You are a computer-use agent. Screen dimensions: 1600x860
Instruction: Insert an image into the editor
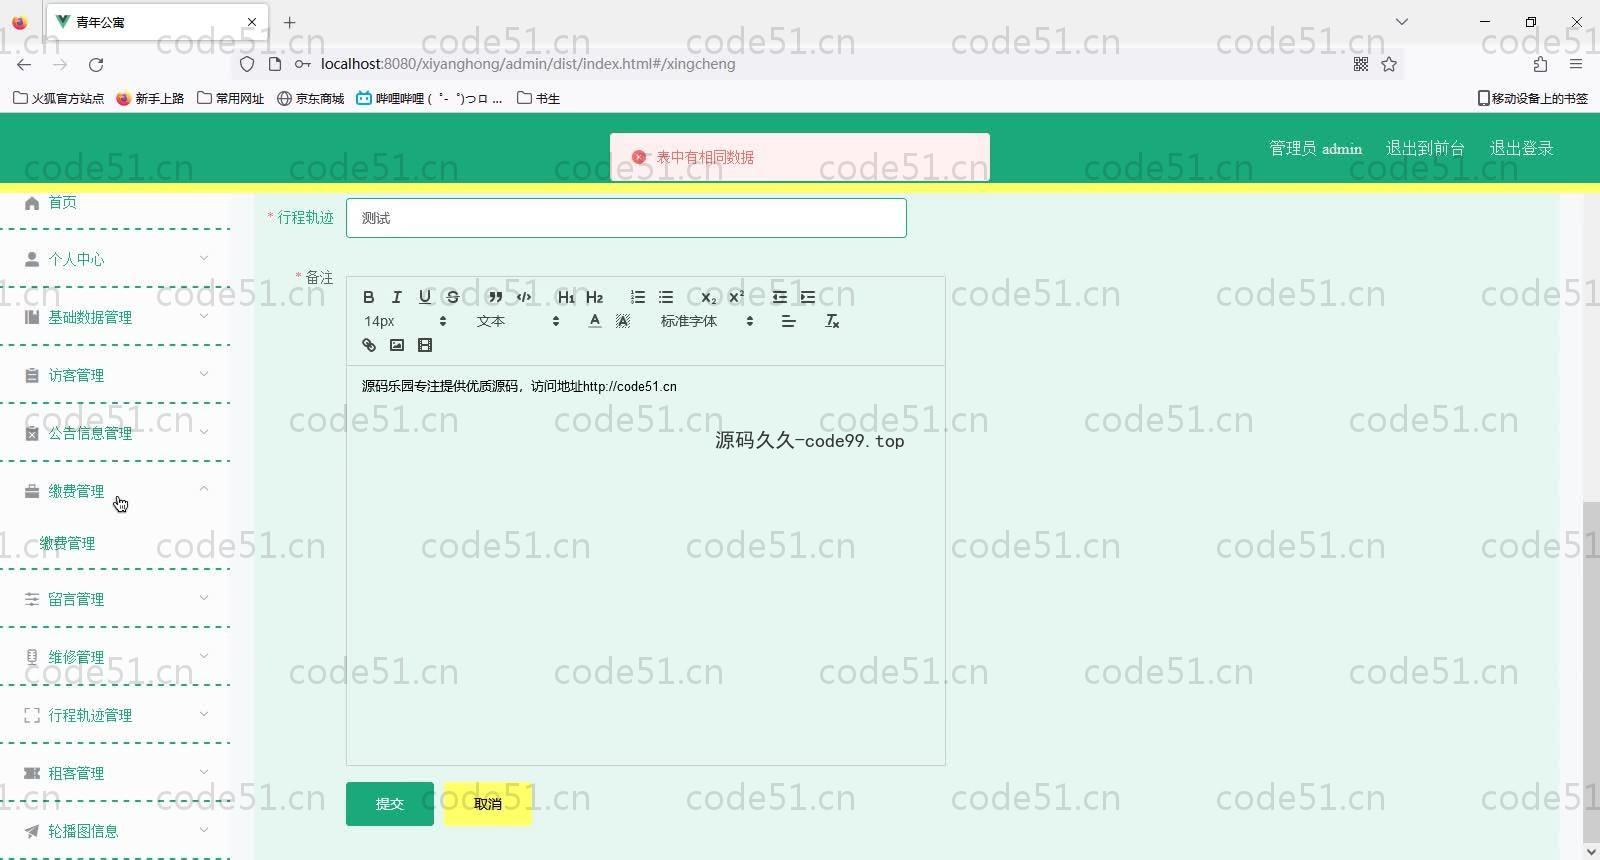(396, 345)
